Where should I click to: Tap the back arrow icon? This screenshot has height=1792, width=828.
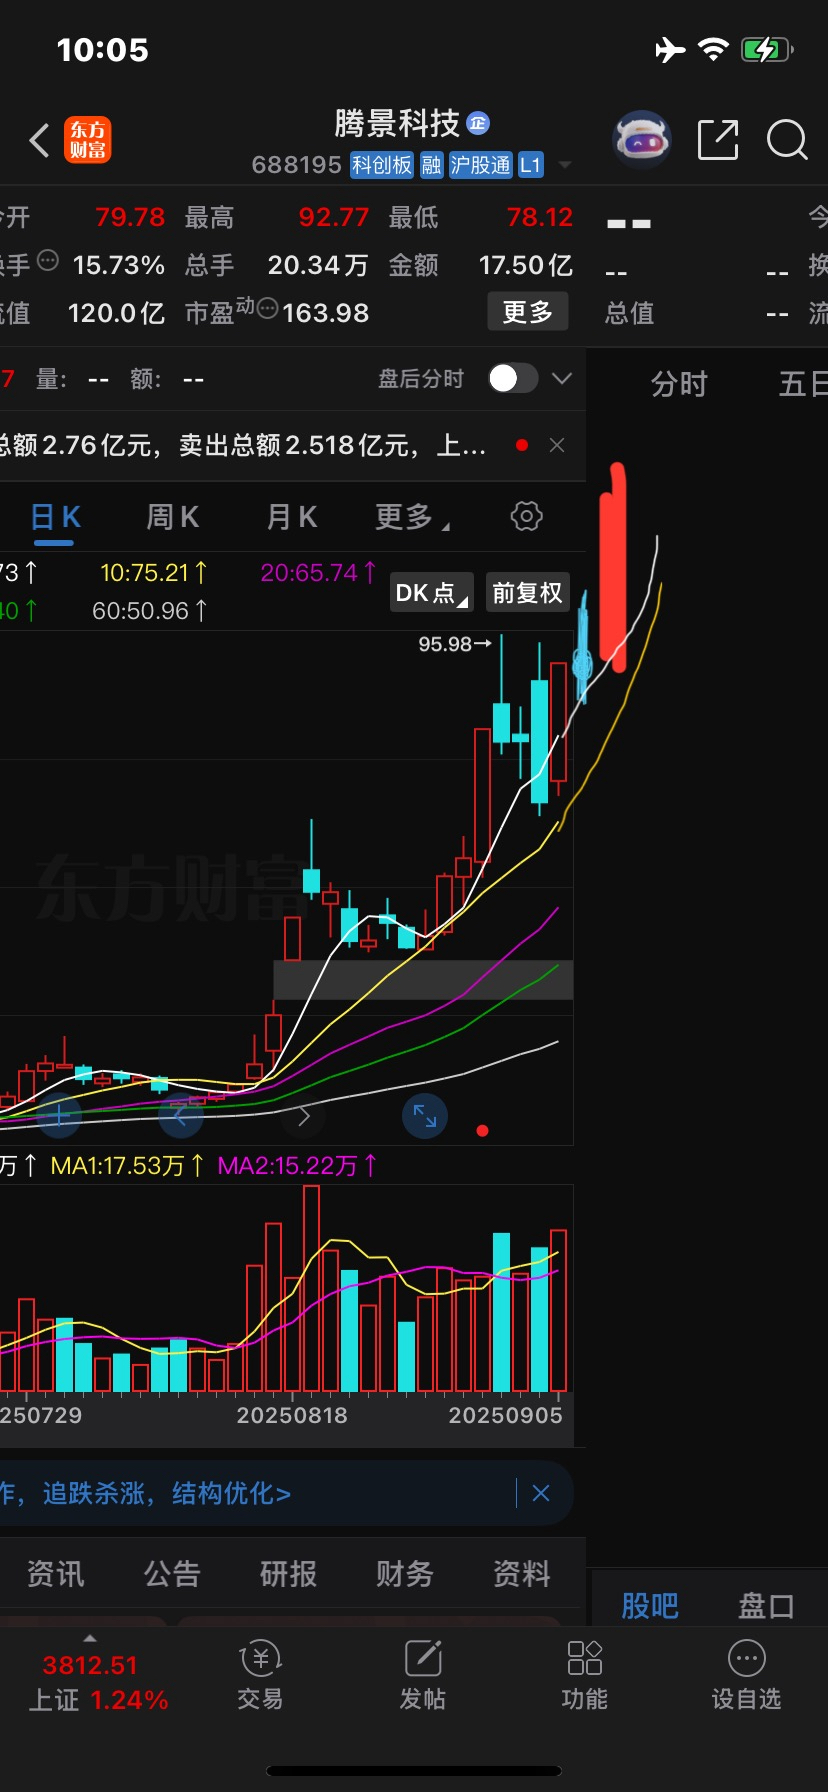39,141
